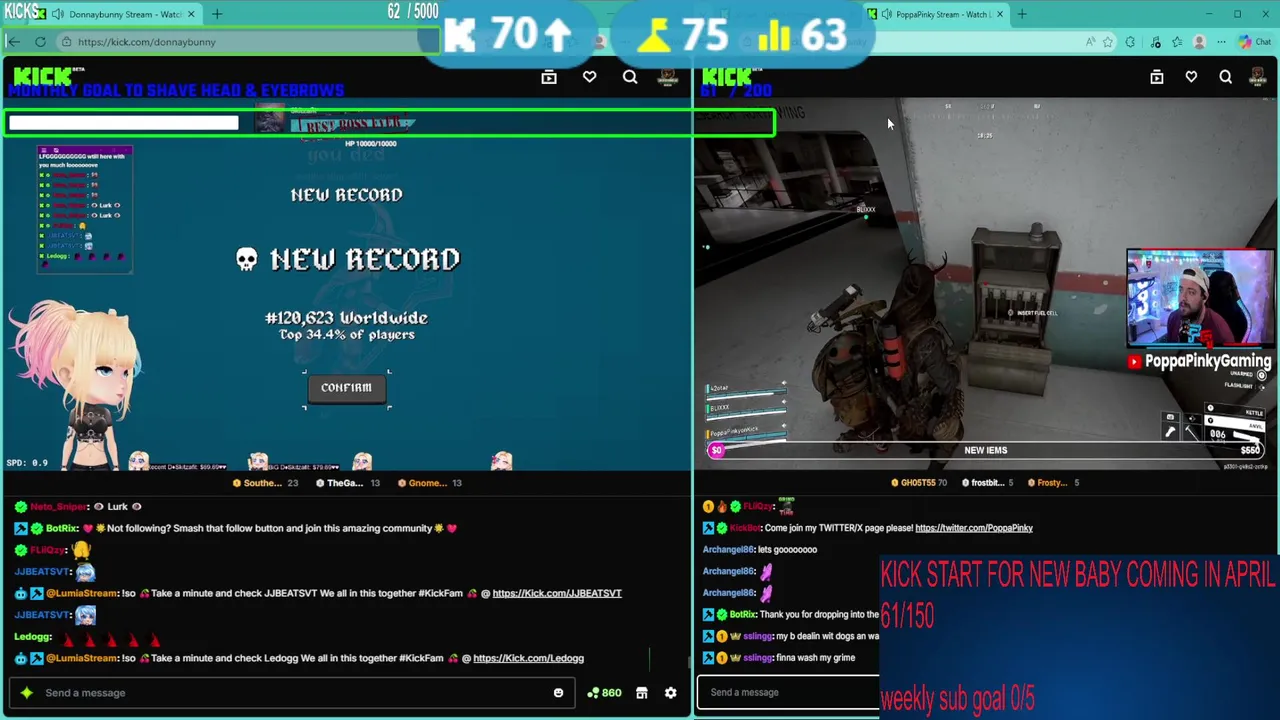
Task: Minimize the right browser window
Action: 1209,14
